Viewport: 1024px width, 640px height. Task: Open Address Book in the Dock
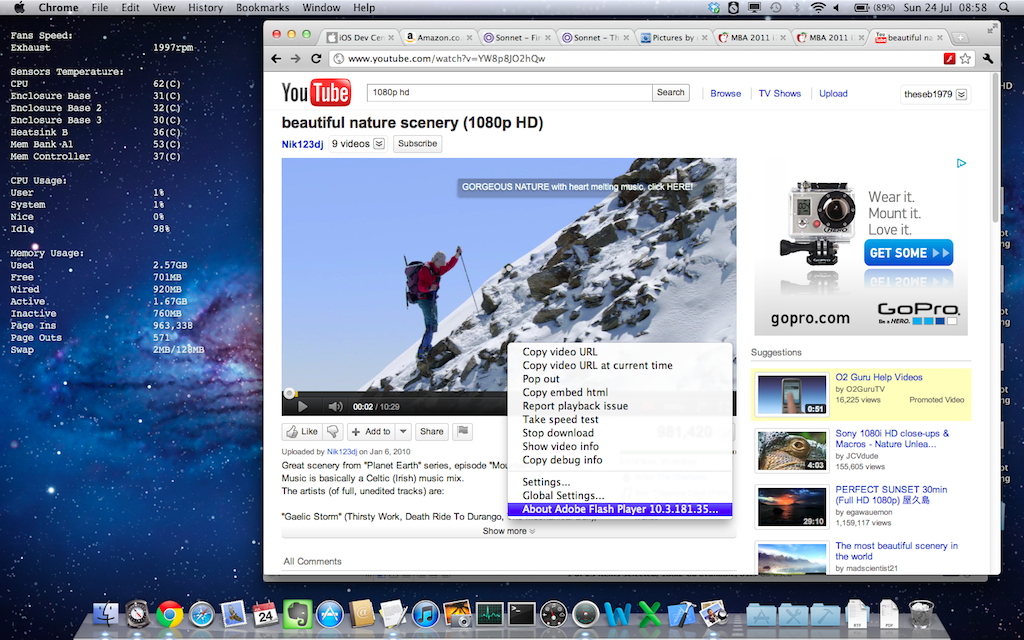tap(362, 614)
